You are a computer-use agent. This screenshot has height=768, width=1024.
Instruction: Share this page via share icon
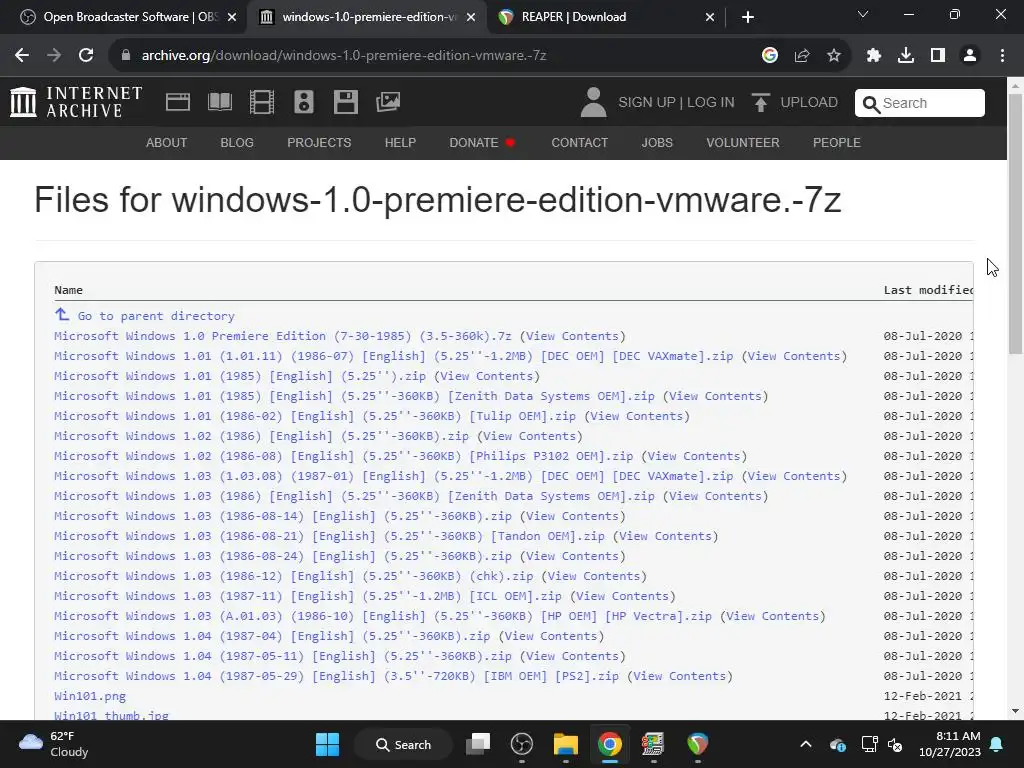pos(802,56)
